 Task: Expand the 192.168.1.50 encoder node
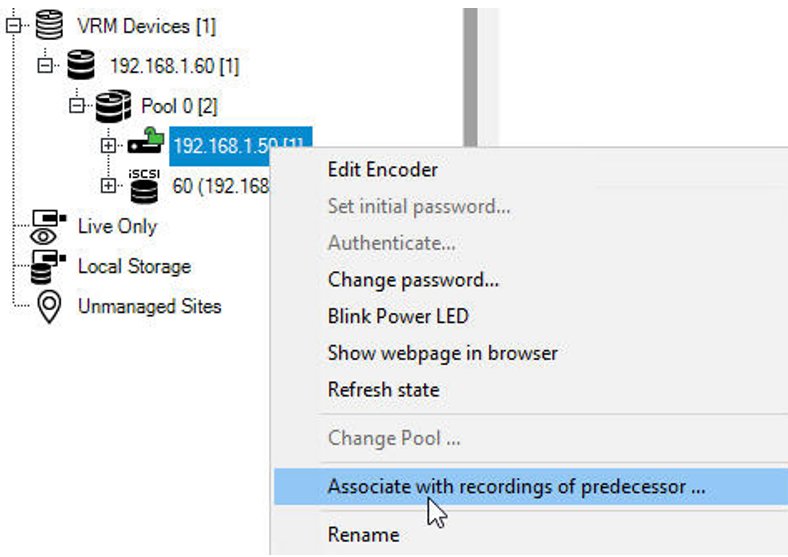(108, 146)
